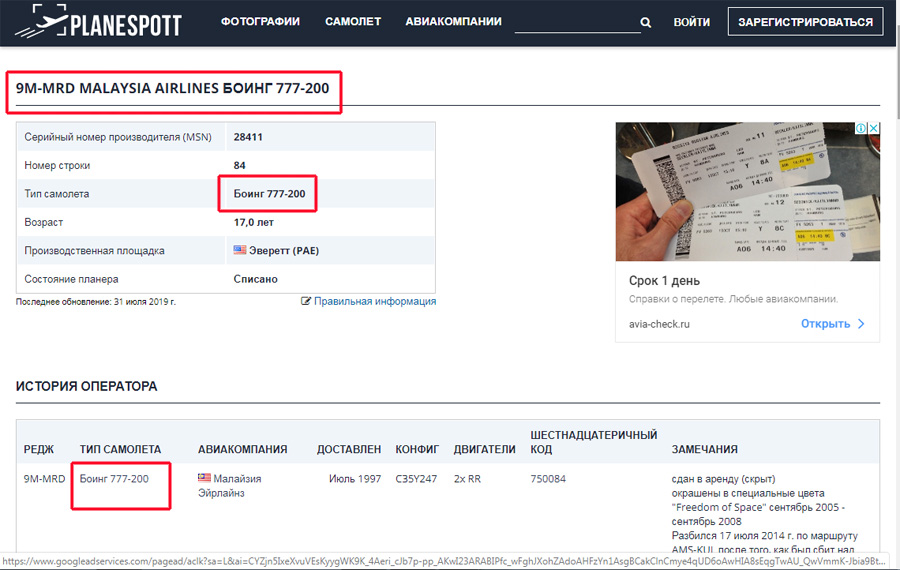Click the hex code 750084
900x570 pixels.
pyautogui.click(x=548, y=479)
